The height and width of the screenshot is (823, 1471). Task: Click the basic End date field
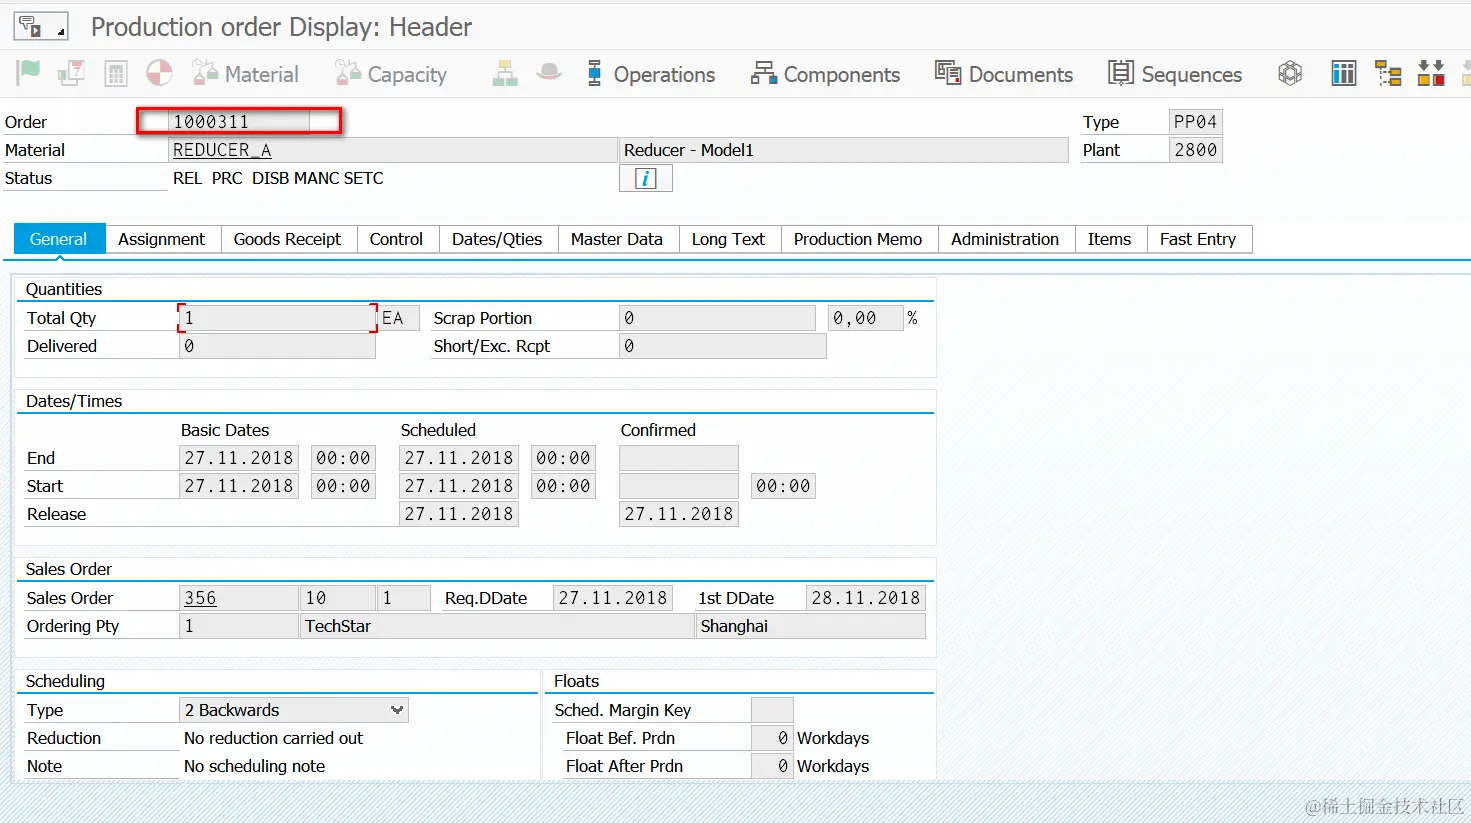(239, 458)
